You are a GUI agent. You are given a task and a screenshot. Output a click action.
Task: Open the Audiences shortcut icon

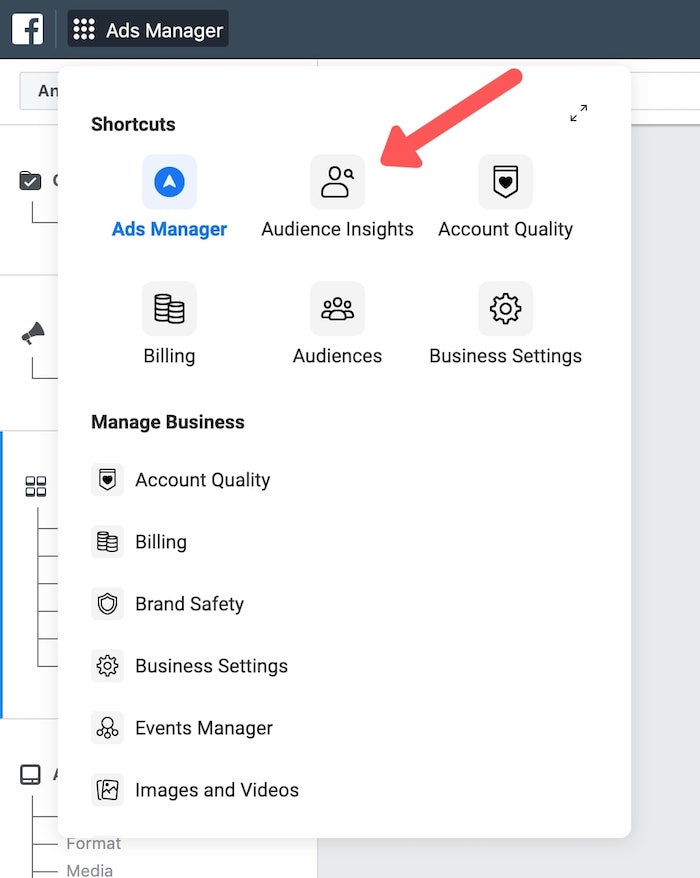tap(337, 308)
